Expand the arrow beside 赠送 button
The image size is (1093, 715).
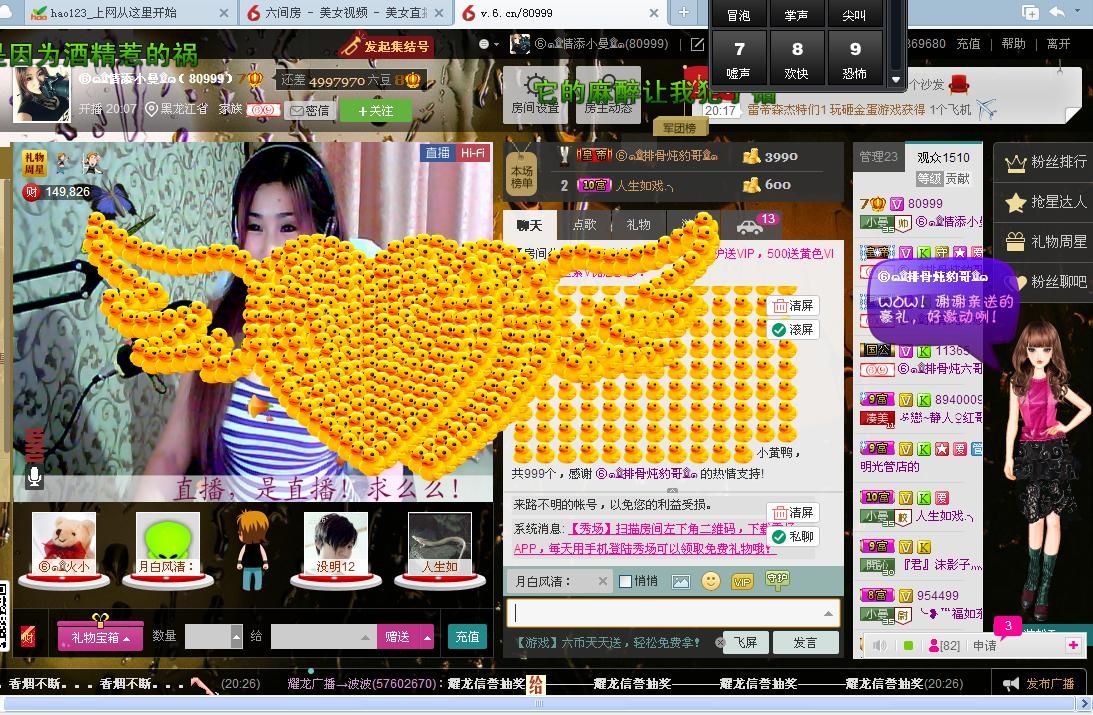427,636
